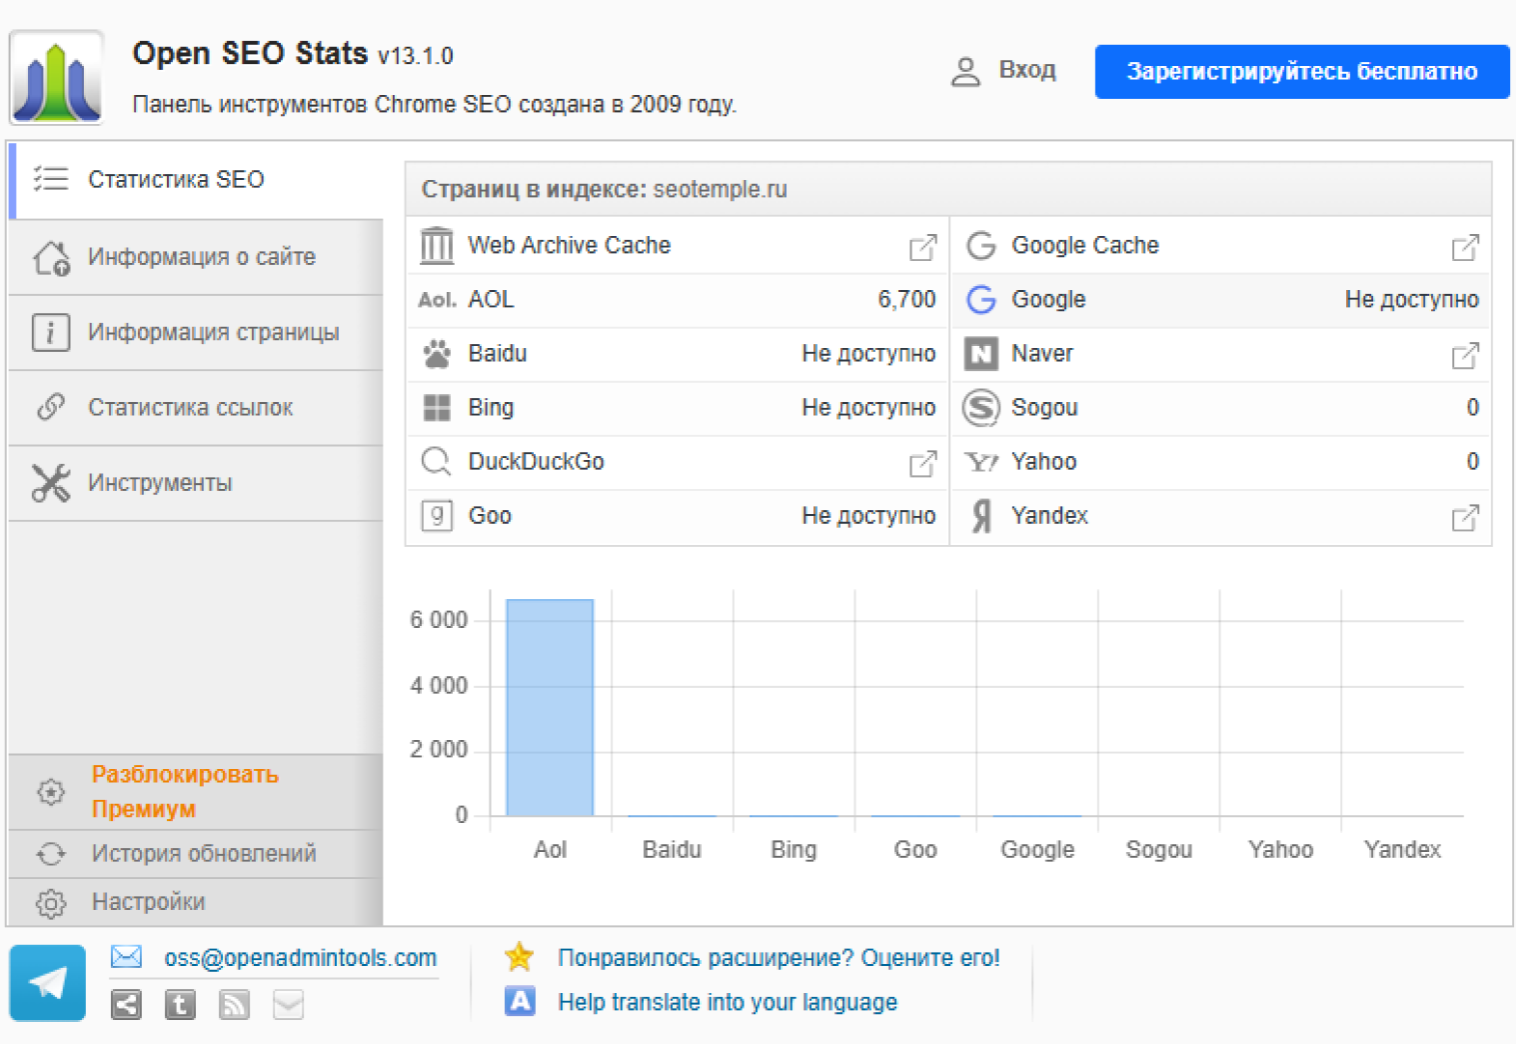Click the premium badge gear icon

51,792
